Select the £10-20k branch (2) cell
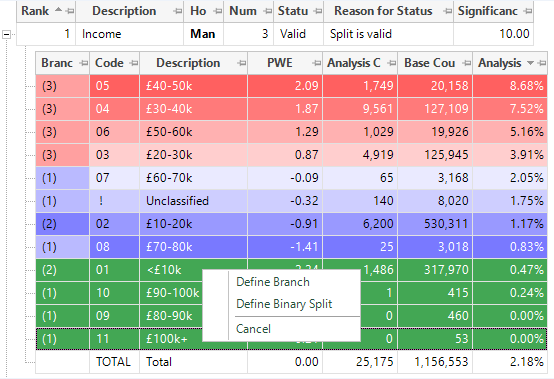The height and width of the screenshot is (379, 554). [63, 224]
